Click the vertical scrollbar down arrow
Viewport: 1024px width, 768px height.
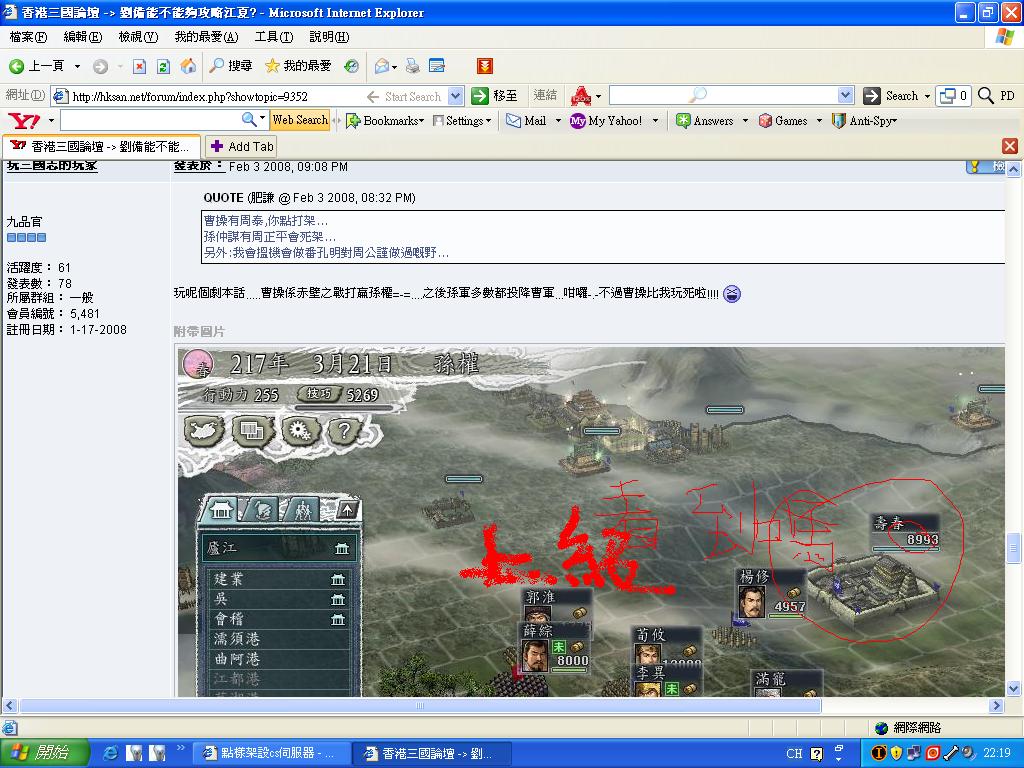[1014, 688]
